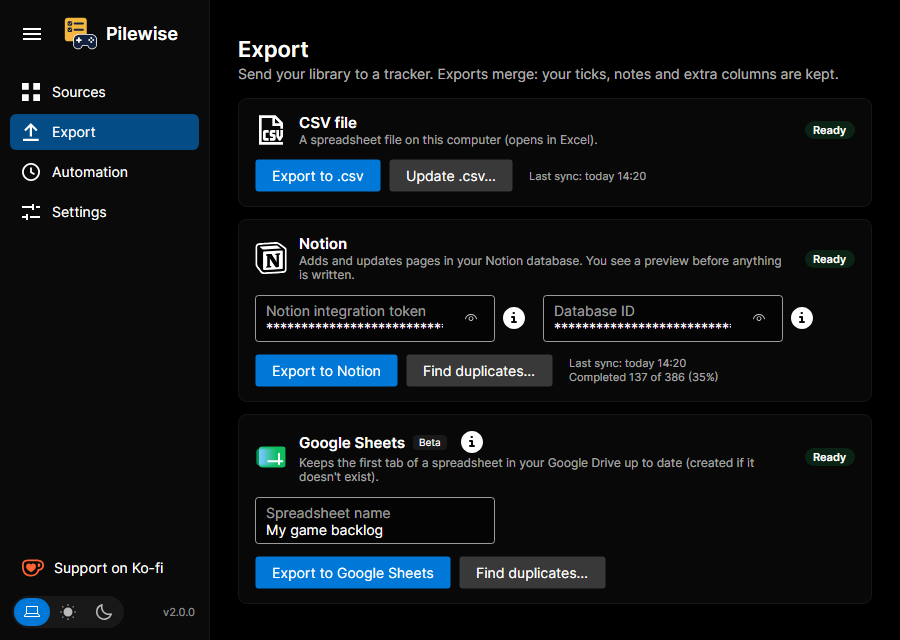
Task: Open the Settings page
Action: (x=104, y=212)
